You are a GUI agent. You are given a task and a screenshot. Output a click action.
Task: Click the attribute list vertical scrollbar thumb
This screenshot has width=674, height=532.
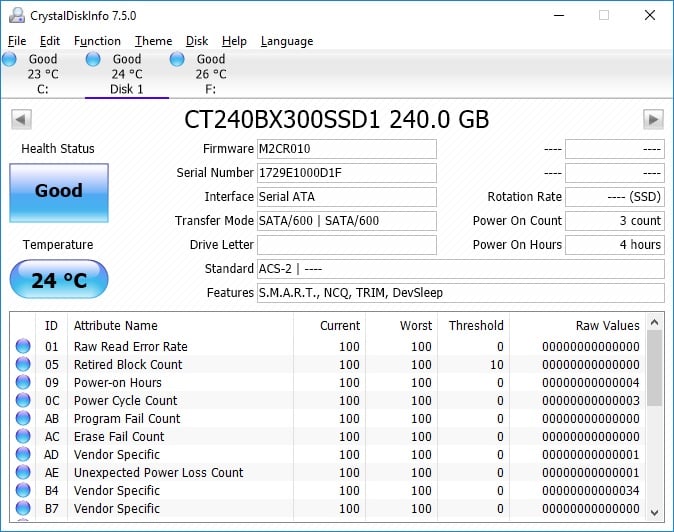click(655, 368)
